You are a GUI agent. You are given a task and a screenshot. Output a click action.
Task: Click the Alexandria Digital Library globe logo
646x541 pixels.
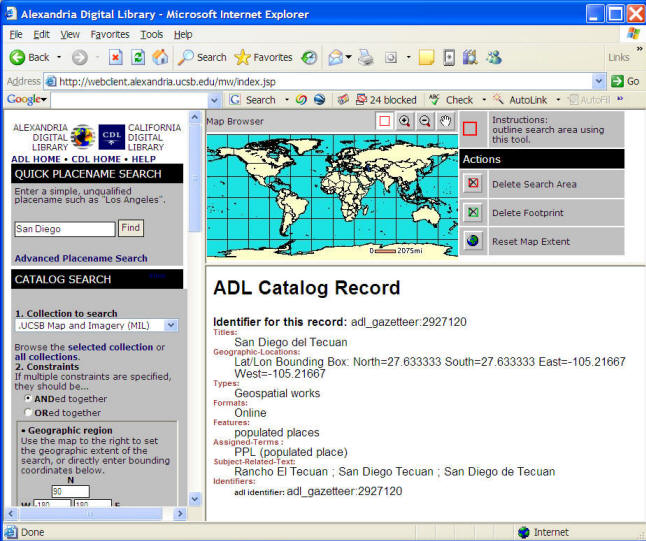[82, 137]
